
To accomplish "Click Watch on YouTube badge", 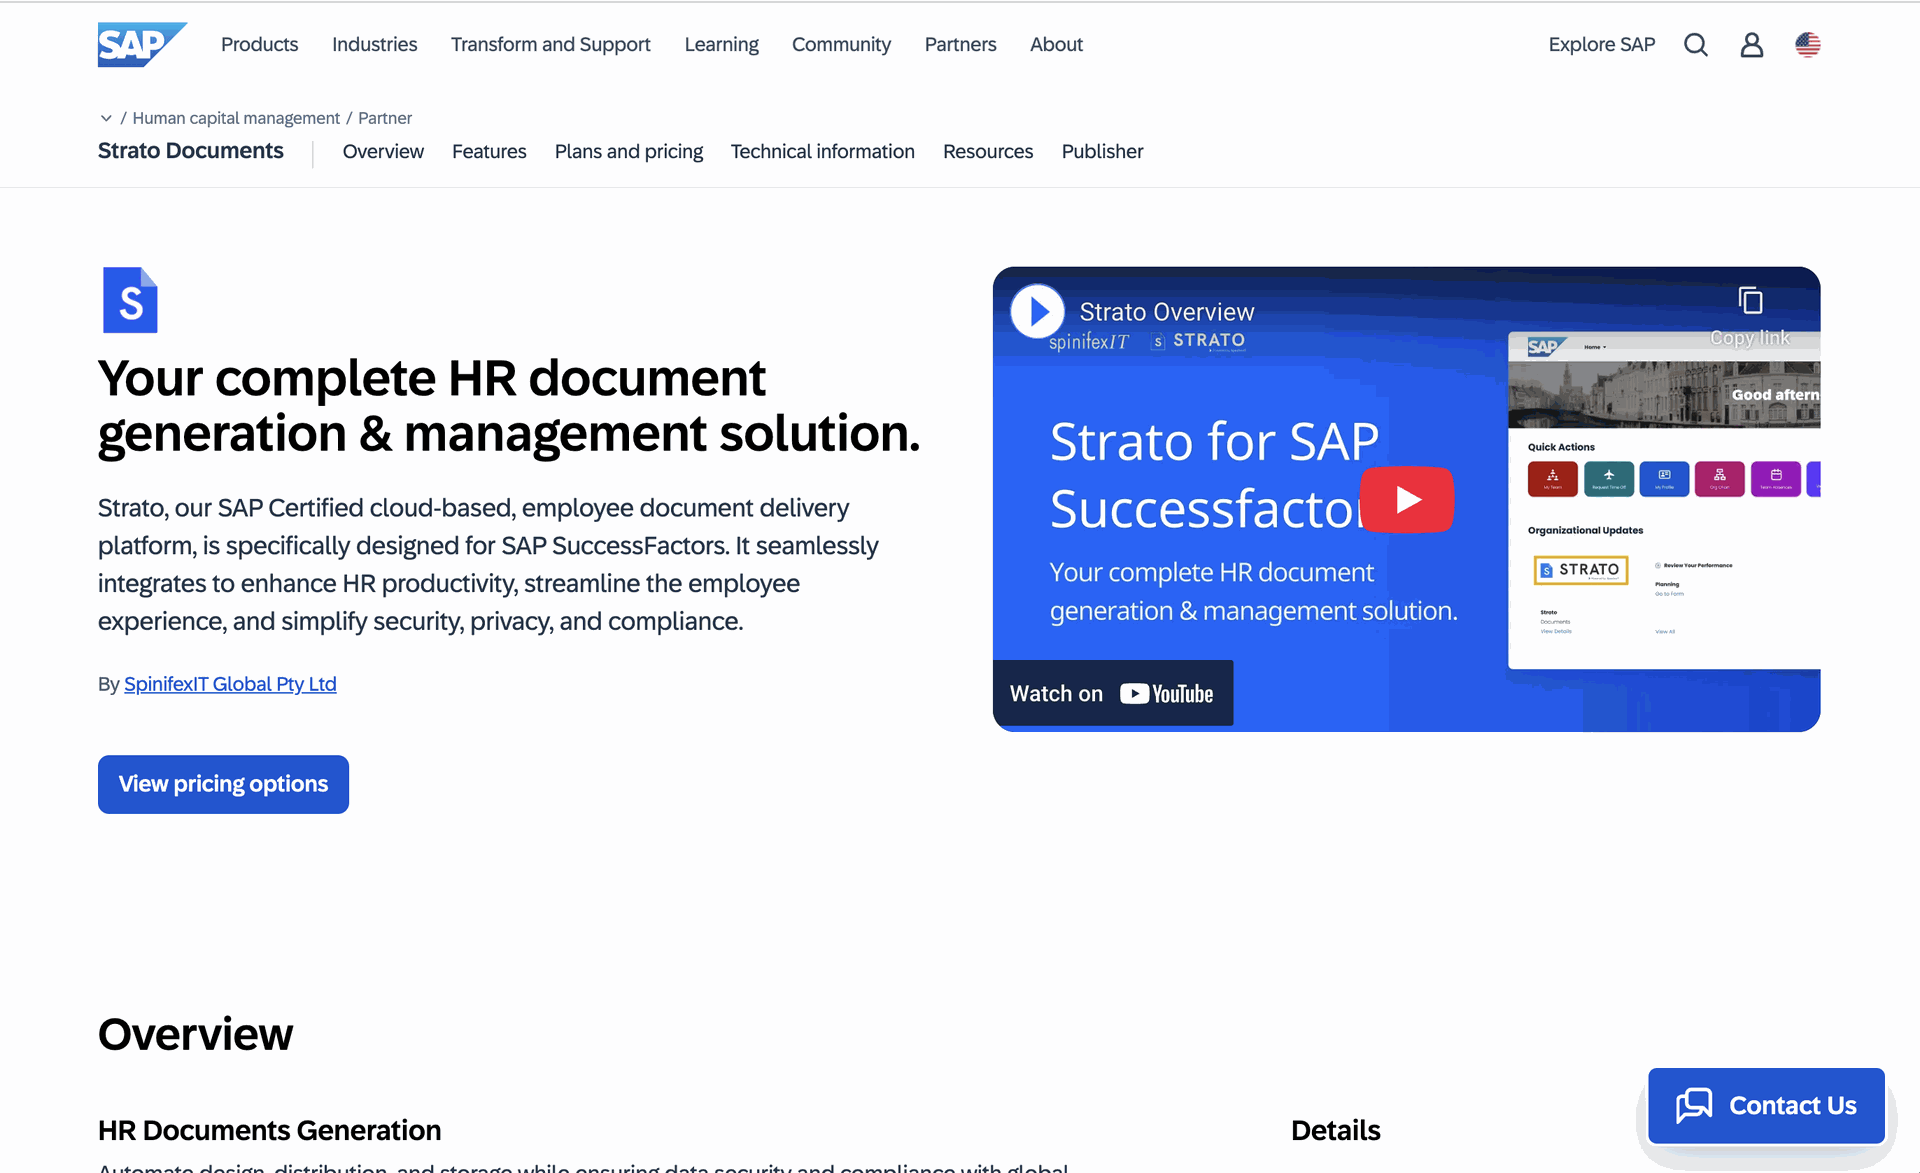I will 1112,693.
